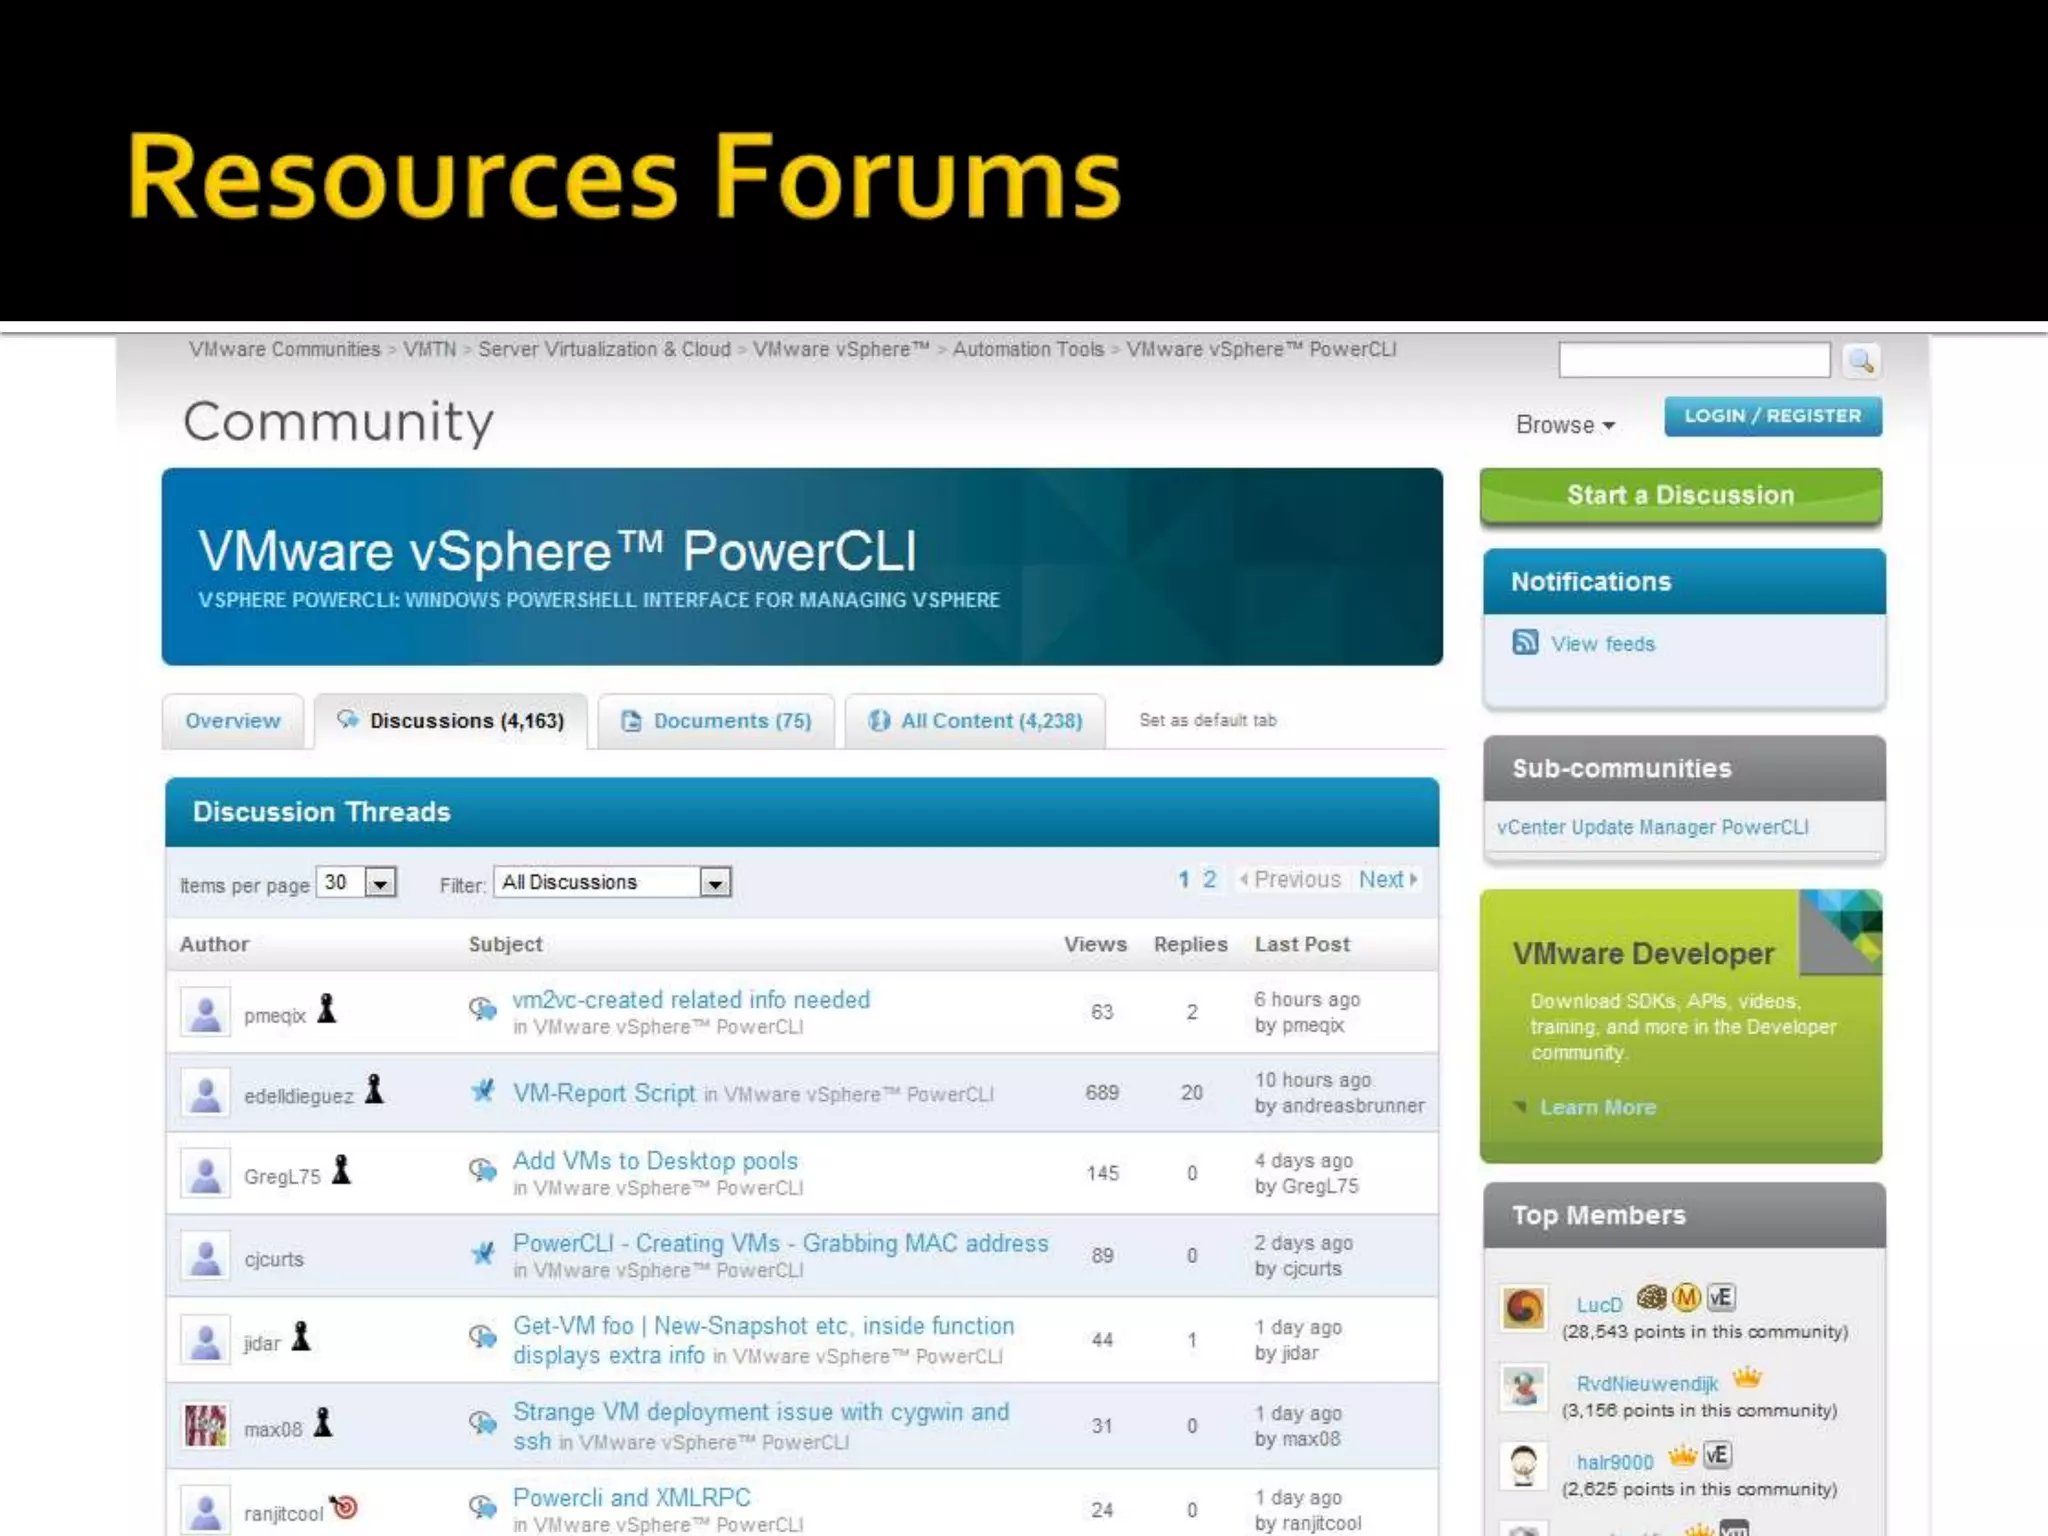Image resolution: width=2048 pixels, height=1536 pixels.
Task: Switch to the Documents (75) tab
Action: [716, 721]
